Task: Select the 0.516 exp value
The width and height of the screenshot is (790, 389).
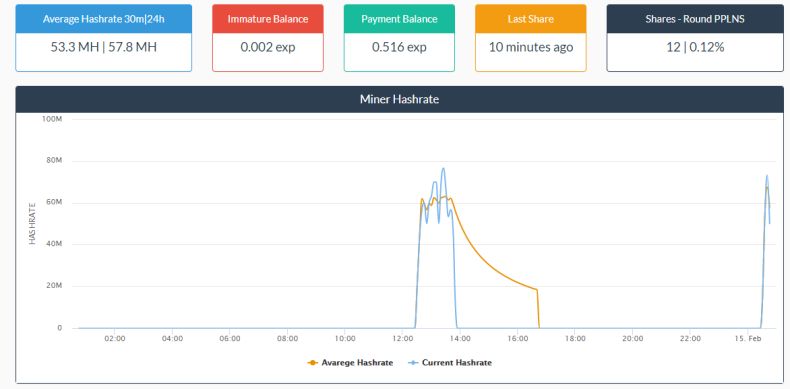Action: click(399, 47)
